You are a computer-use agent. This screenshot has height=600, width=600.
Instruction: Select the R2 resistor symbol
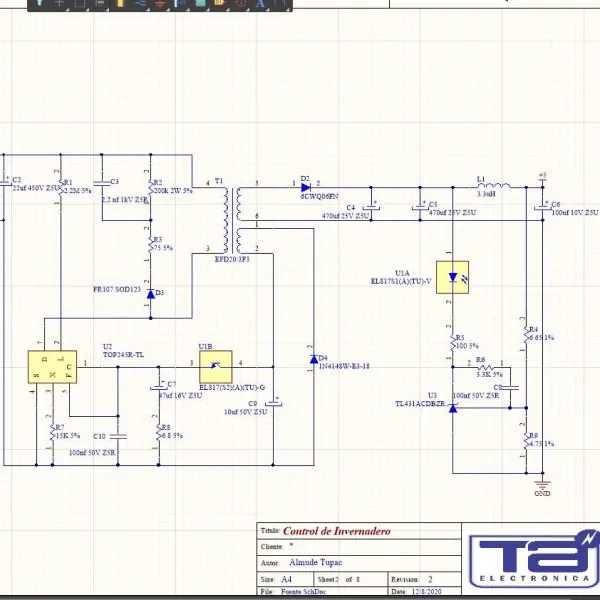[150, 188]
